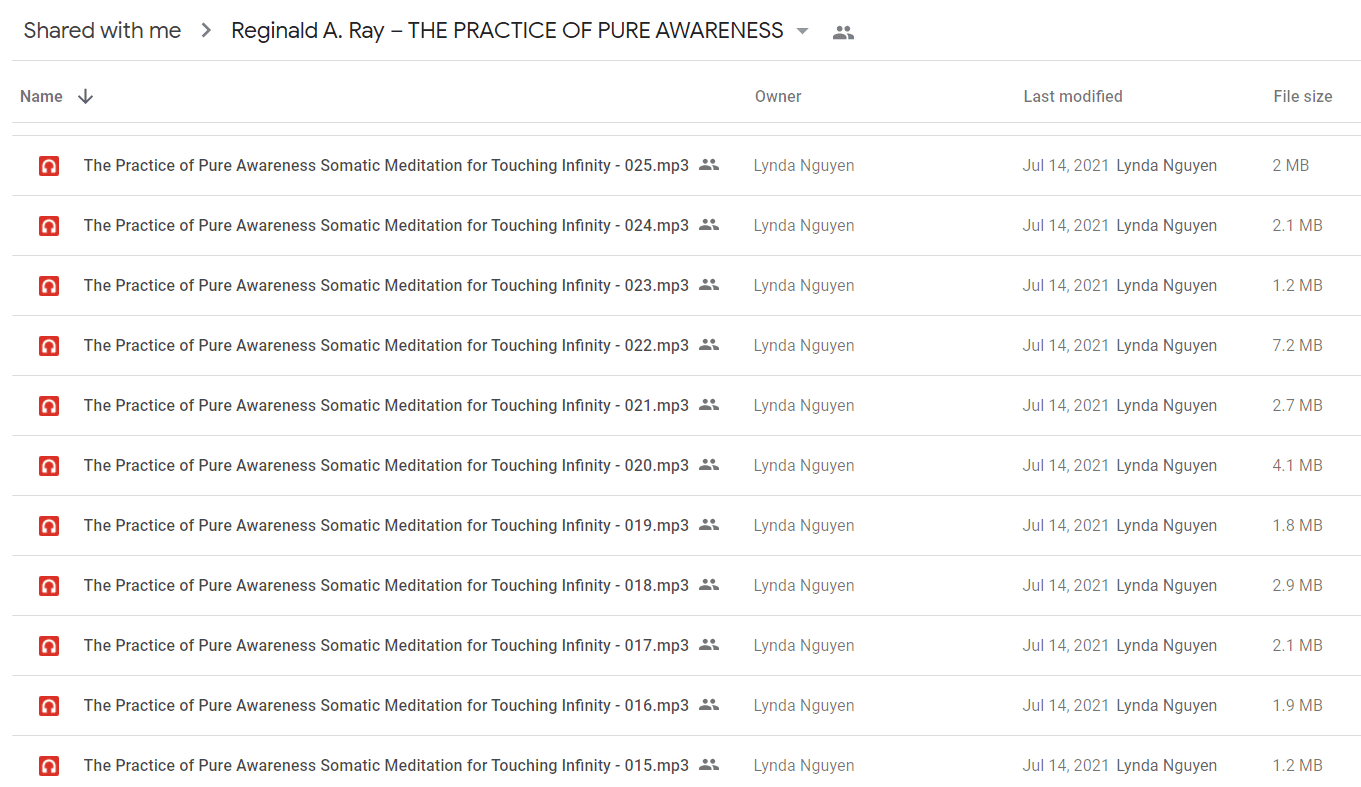The height and width of the screenshot is (787, 1361).
Task: Click the audio icon for file 025.mp3
Action: point(49,166)
